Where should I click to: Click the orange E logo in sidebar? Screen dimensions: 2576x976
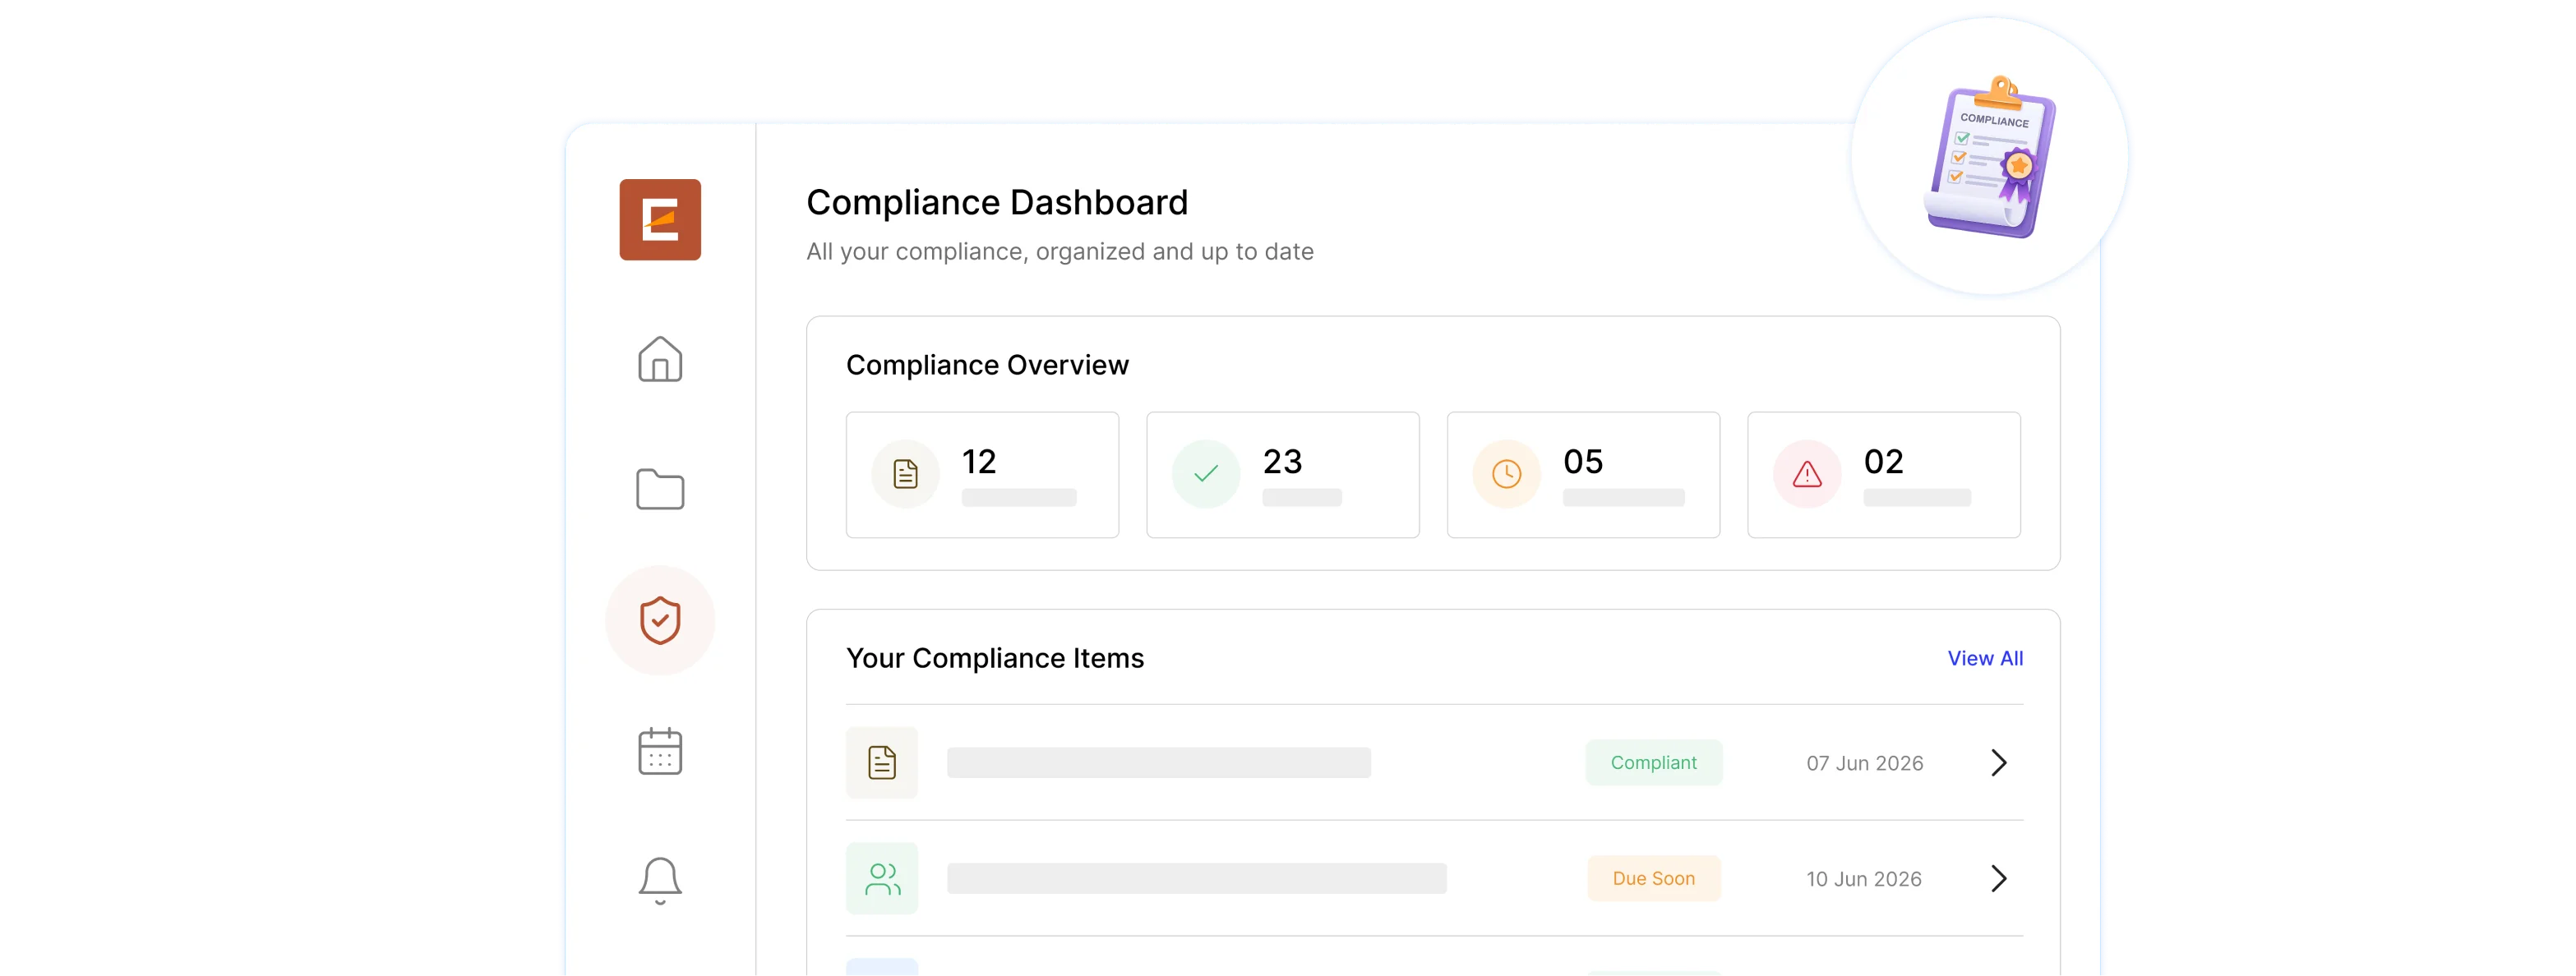pyautogui.click(x=660, y=220)
